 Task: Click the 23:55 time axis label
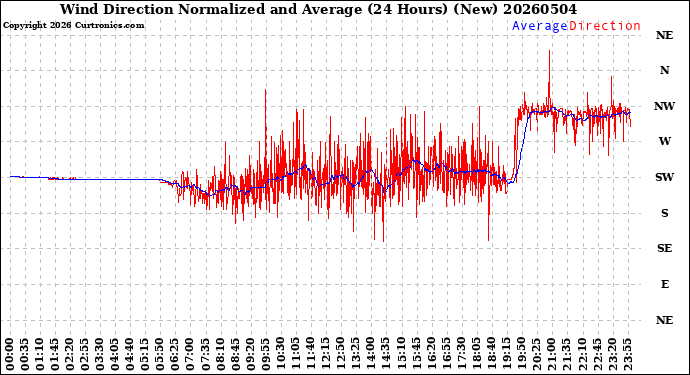627,355
